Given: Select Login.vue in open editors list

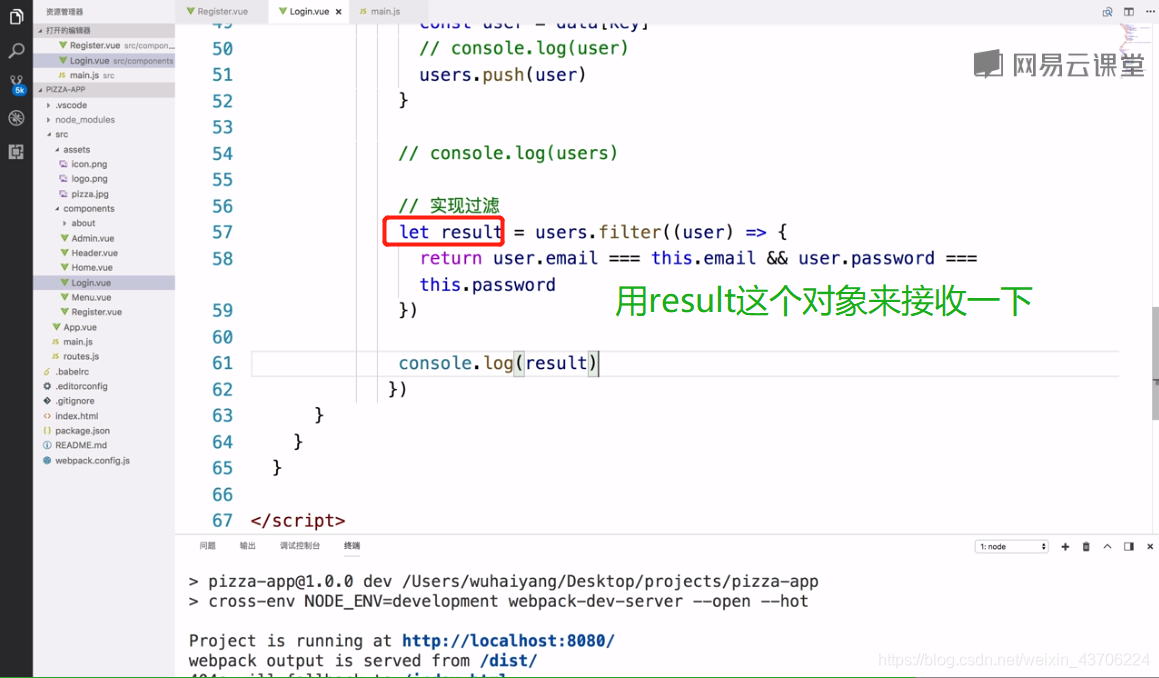Looking at the screenshot, I should tap(103, 61).
